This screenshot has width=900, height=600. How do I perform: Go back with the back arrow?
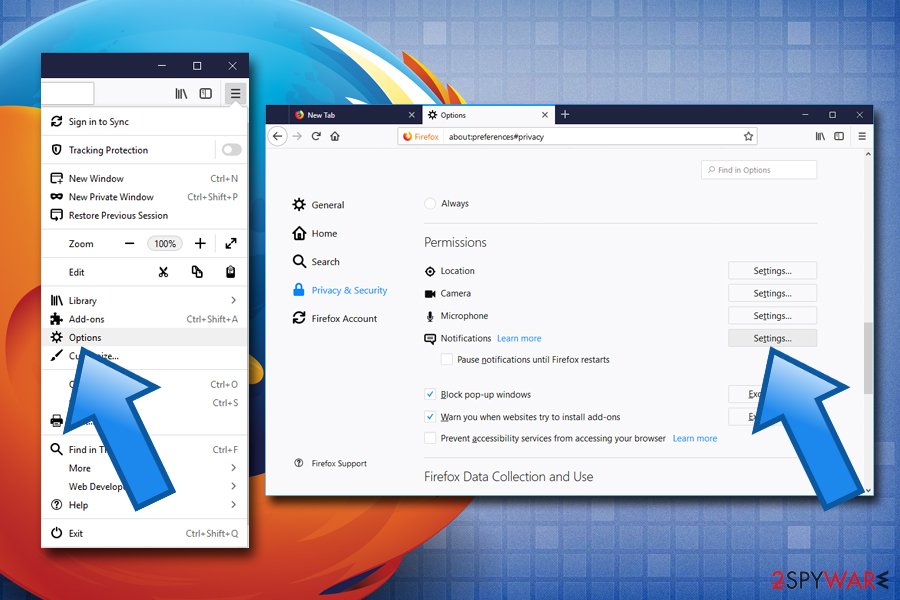point(277,136)
